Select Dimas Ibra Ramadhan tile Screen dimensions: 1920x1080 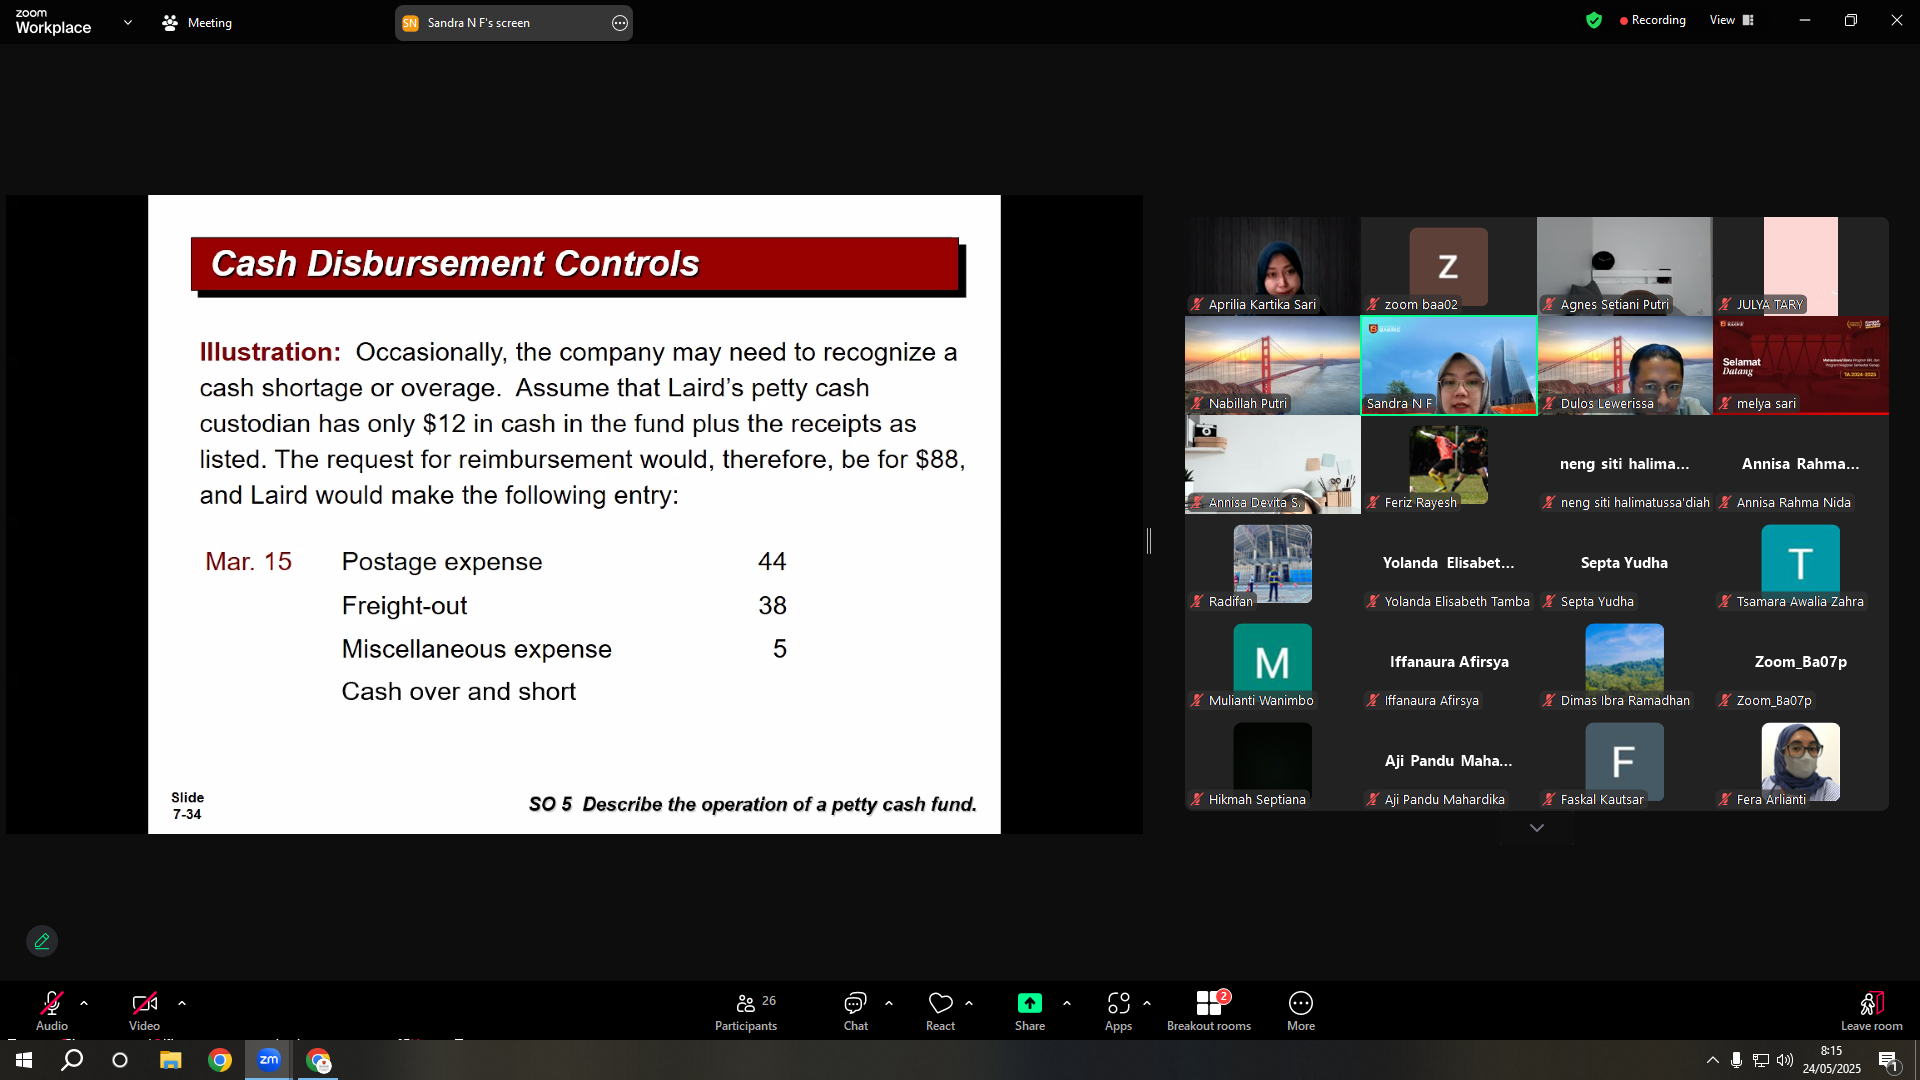tap(1624, 662)
